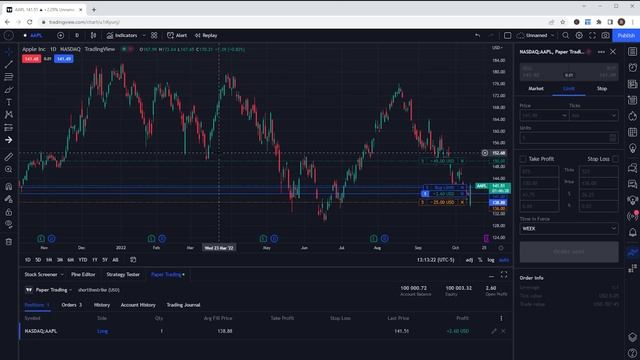640x360 pixels.
Task: Select the prediction and measurement tool
Action: pos(9,128)
